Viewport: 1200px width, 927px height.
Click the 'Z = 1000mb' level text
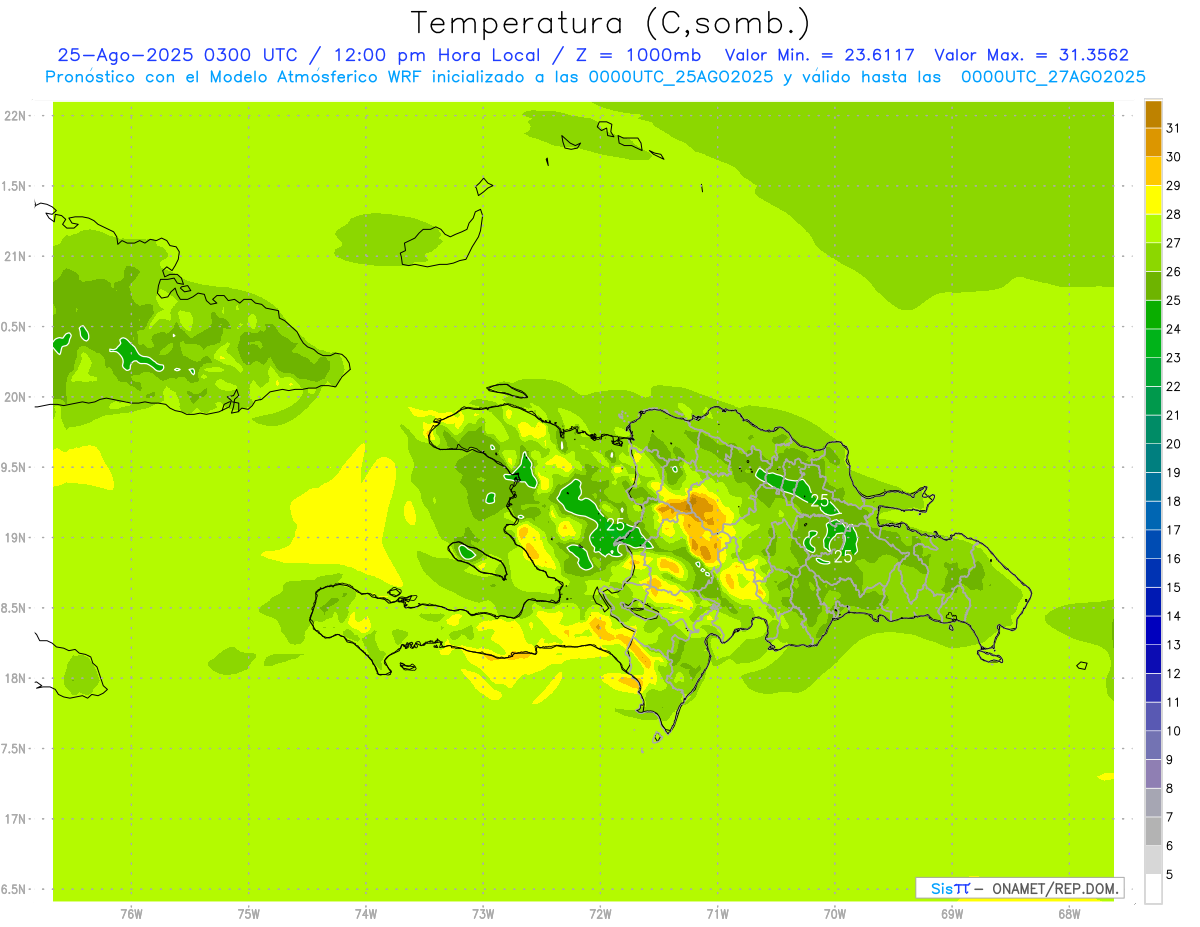point(641,55)
